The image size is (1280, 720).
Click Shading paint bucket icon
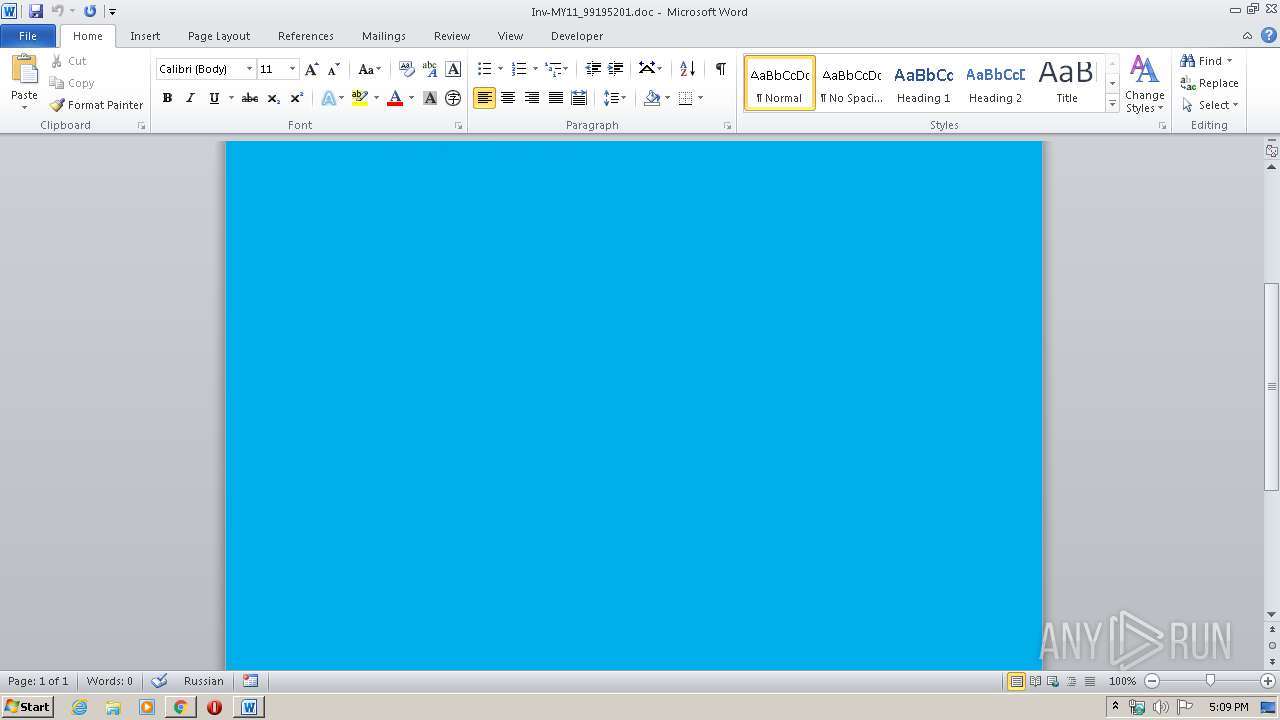tap(652, 98)
